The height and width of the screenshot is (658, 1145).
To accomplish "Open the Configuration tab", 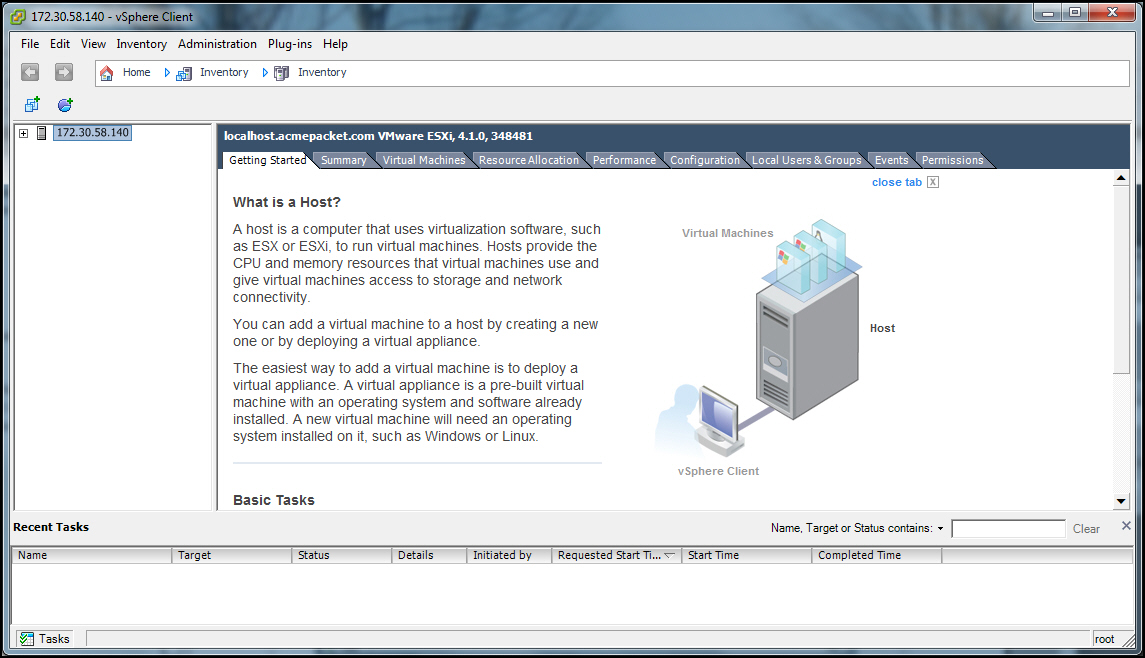I will [705, 160].
